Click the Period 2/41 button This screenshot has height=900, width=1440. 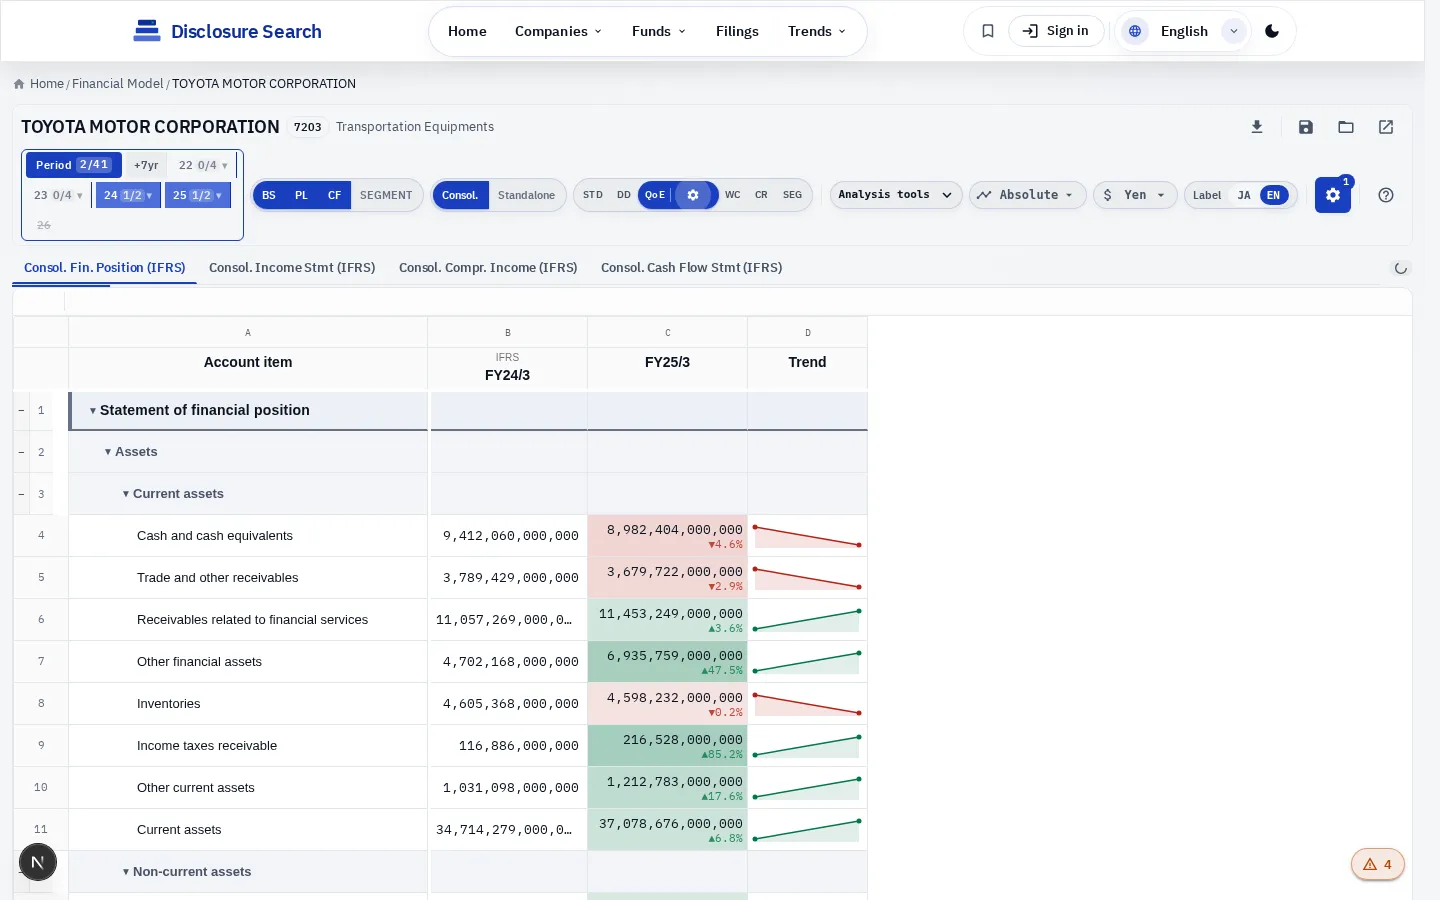pos(74,165)
